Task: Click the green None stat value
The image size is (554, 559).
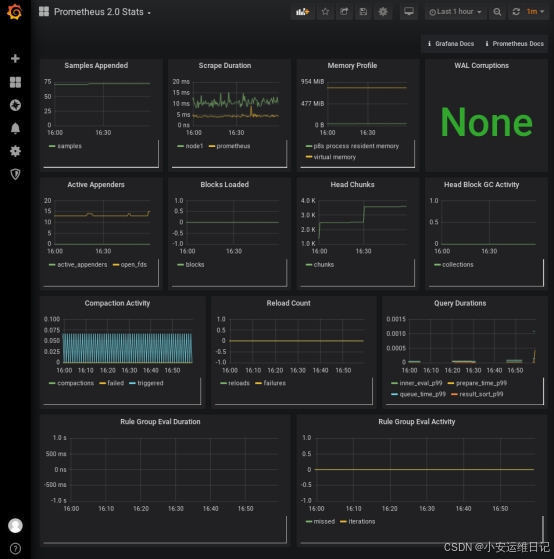Action: point(486,122)
